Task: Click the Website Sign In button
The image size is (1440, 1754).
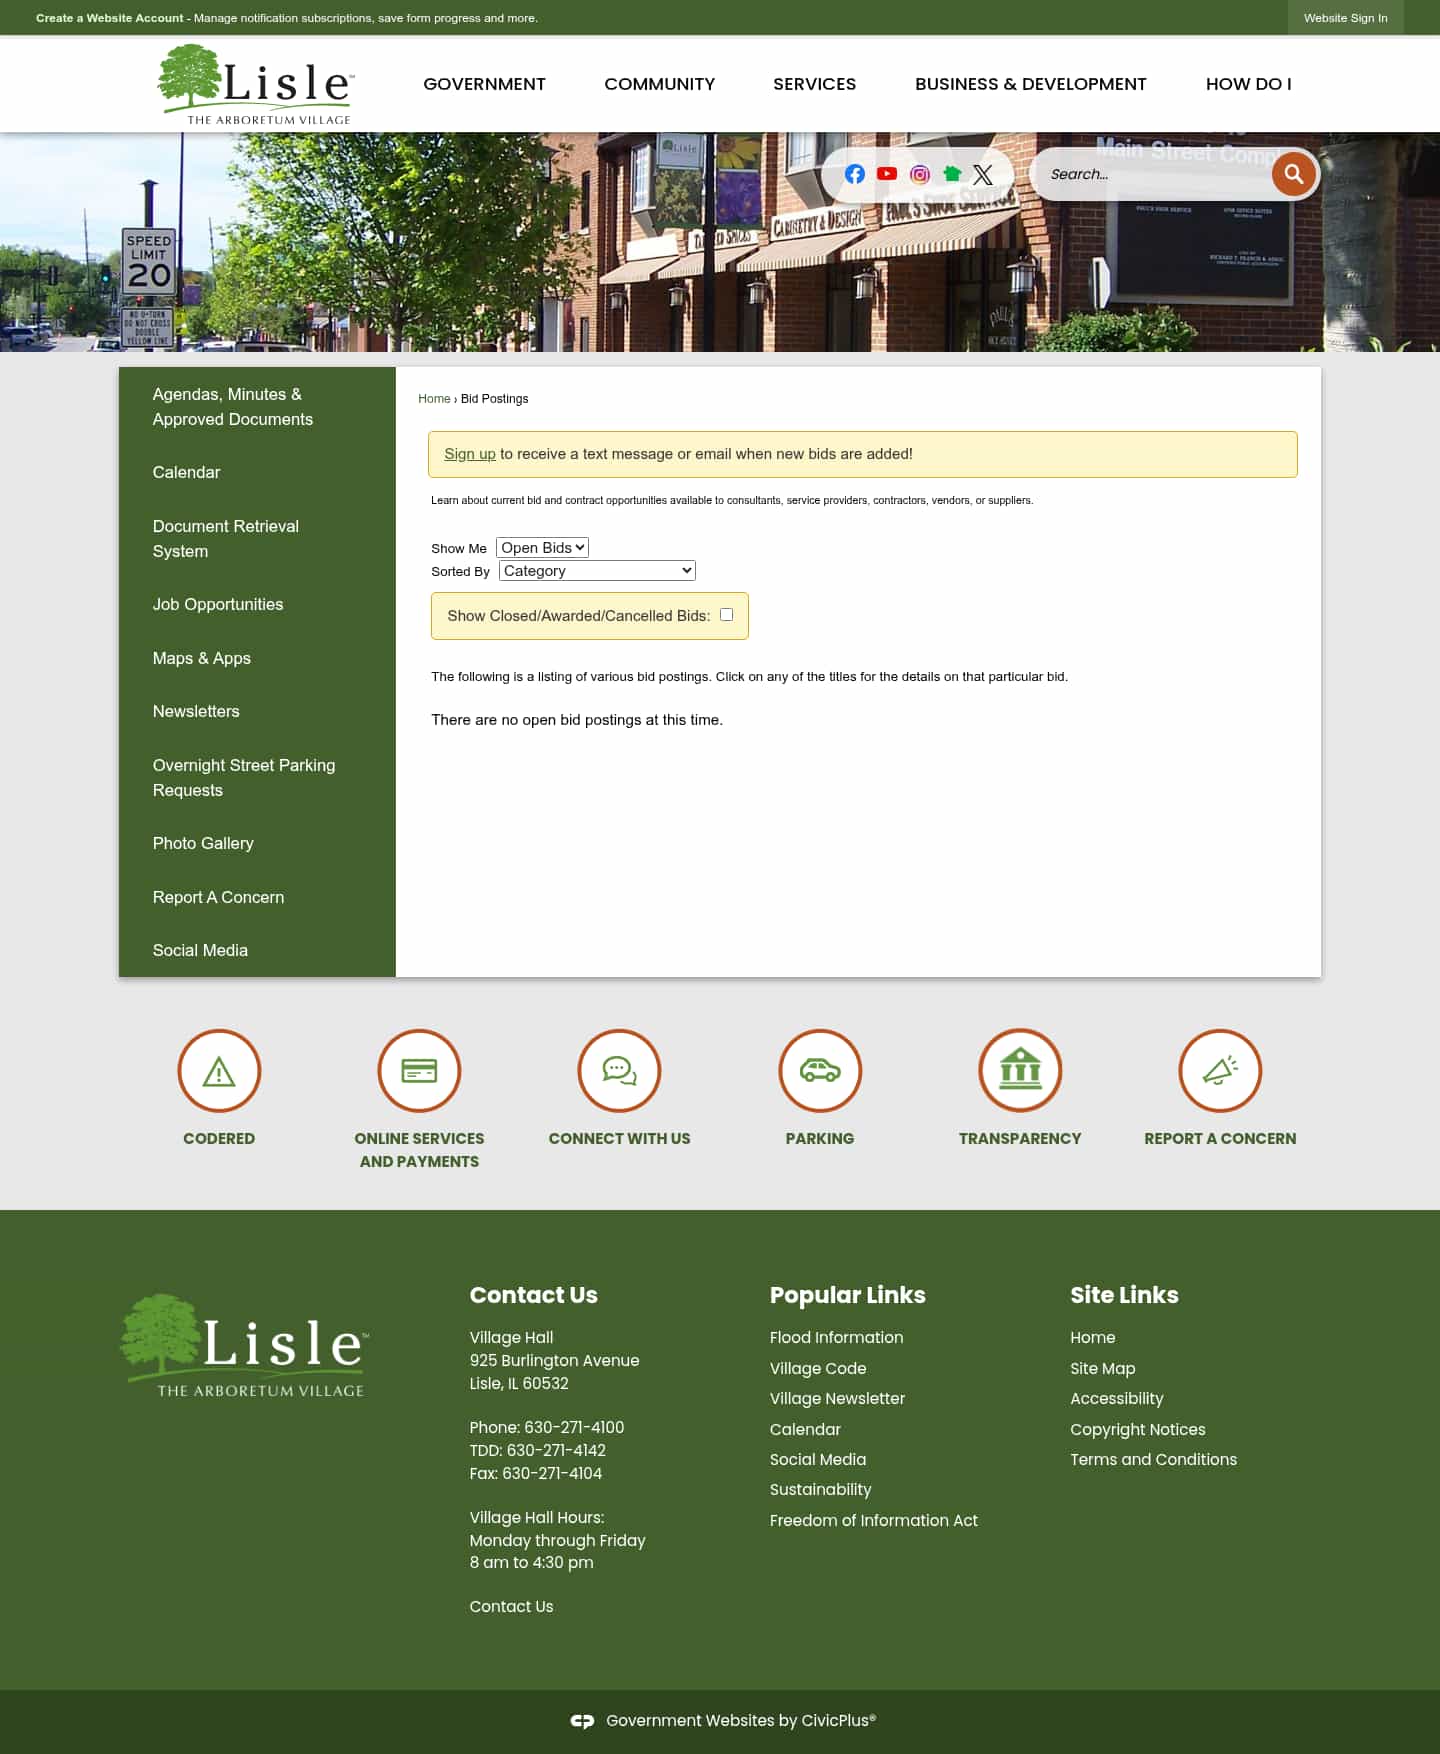Action: pyautogui.click(x=1345, y=18)
